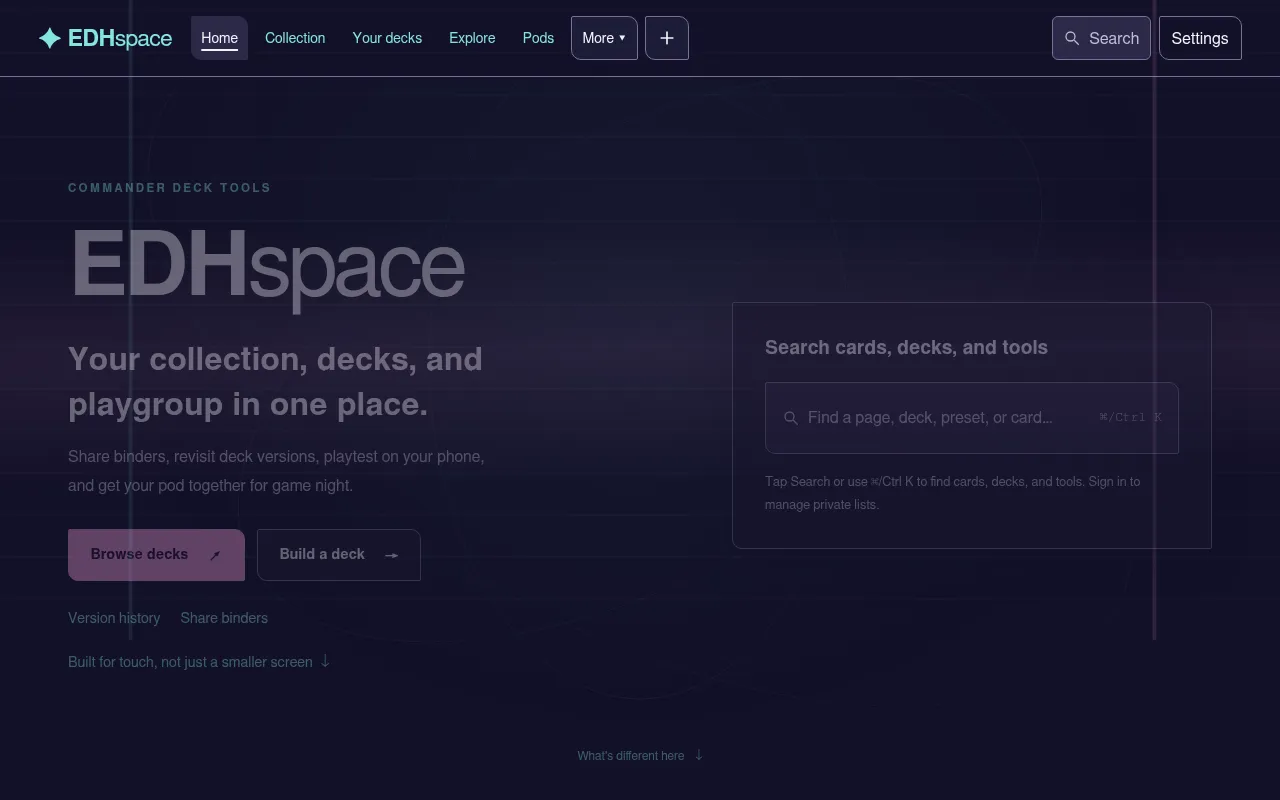This screenshot has width=1280, height=800.
Task: Open the Collection page
Action: pyautogui.click(x=295, y=38)
